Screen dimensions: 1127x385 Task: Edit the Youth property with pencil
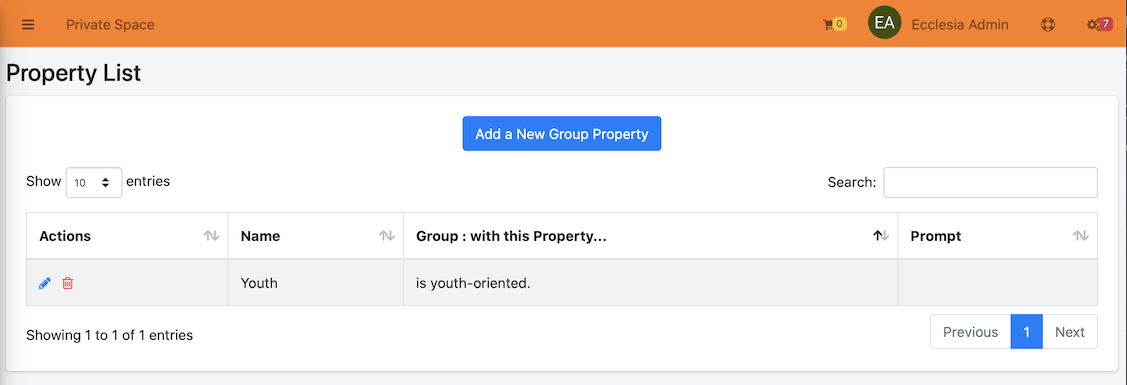(45, 283)
